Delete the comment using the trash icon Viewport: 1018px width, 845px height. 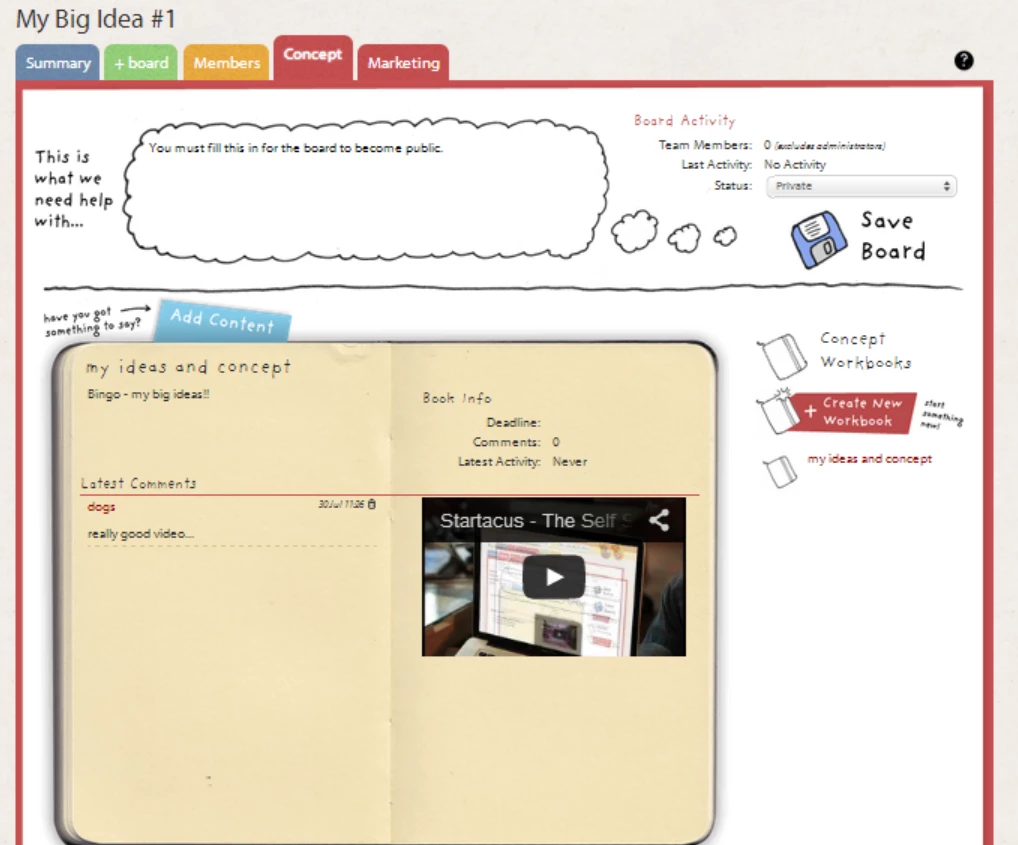(x=372, y=505)
